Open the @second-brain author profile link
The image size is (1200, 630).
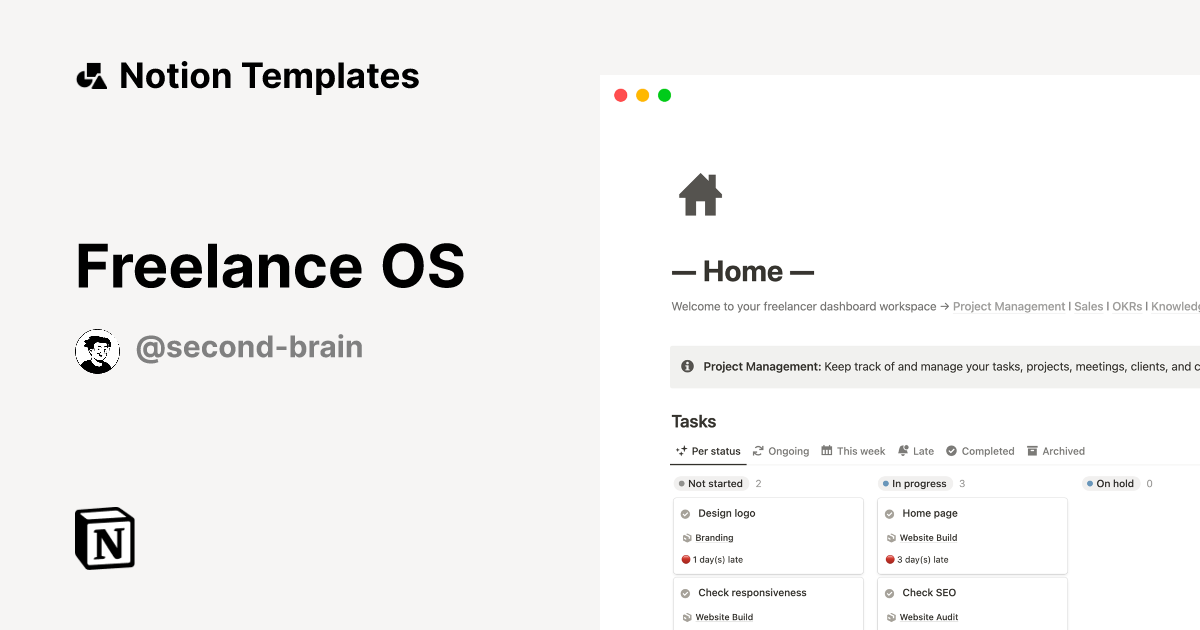tap(249, 348)
